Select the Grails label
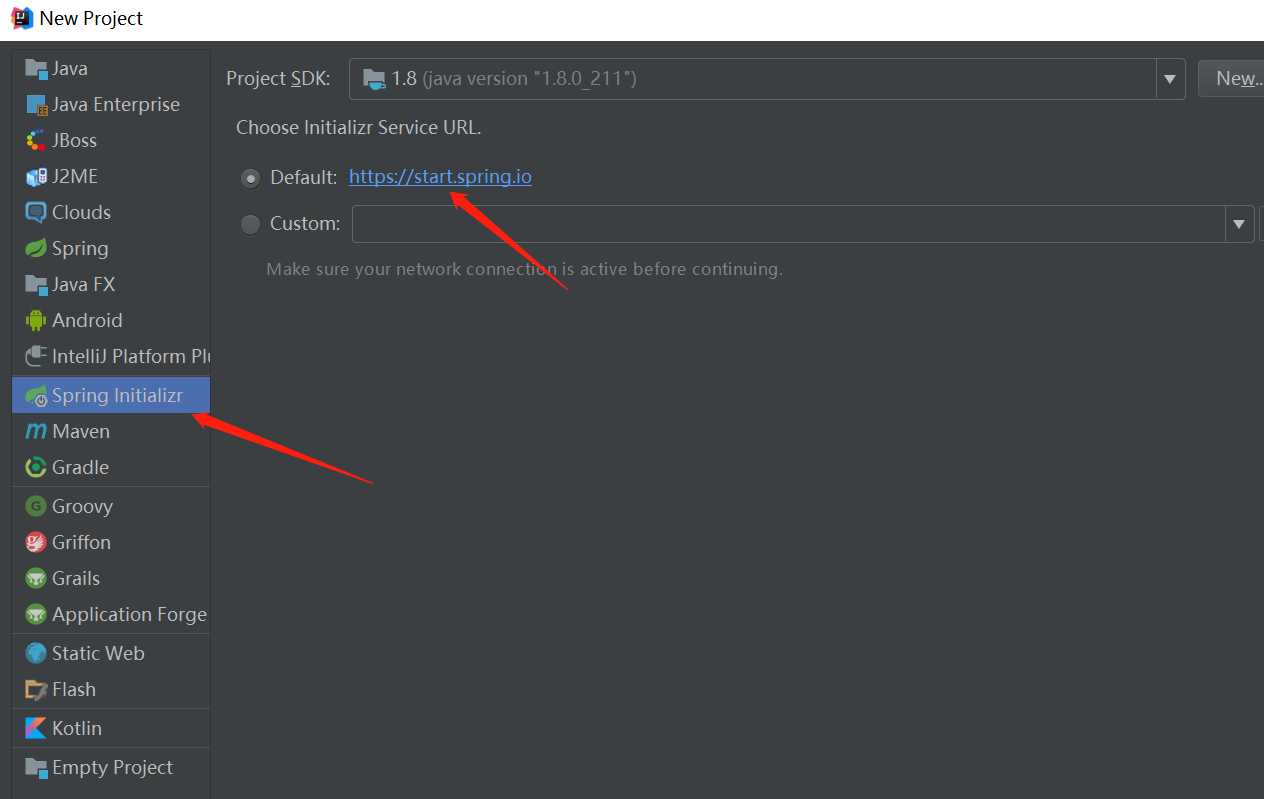The height and width of the screenshot is (799, 1264). [x=76, y=579]
